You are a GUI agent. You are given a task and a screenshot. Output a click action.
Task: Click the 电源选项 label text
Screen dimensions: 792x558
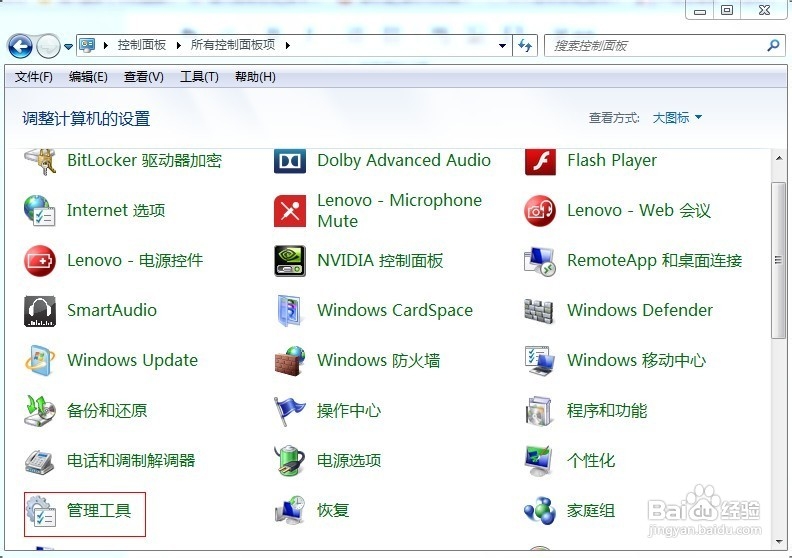(349, 461)
